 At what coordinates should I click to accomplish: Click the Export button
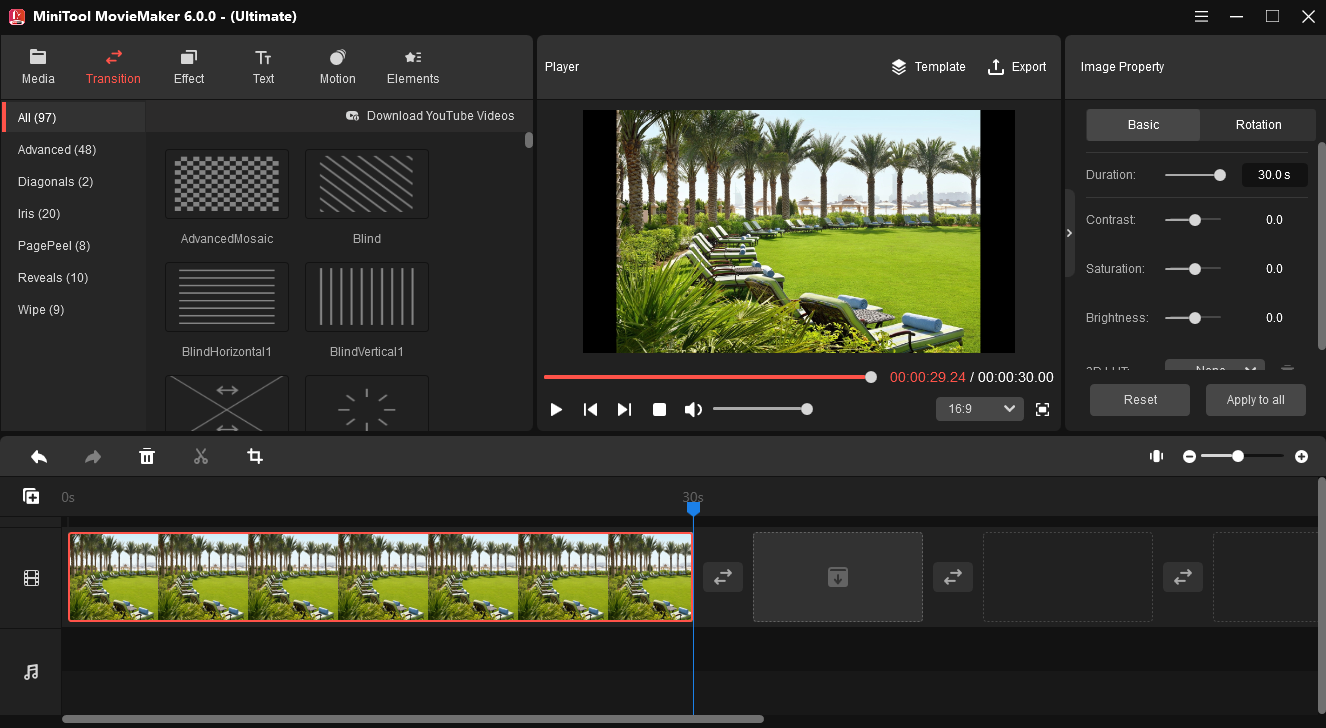click(1017, 67)
